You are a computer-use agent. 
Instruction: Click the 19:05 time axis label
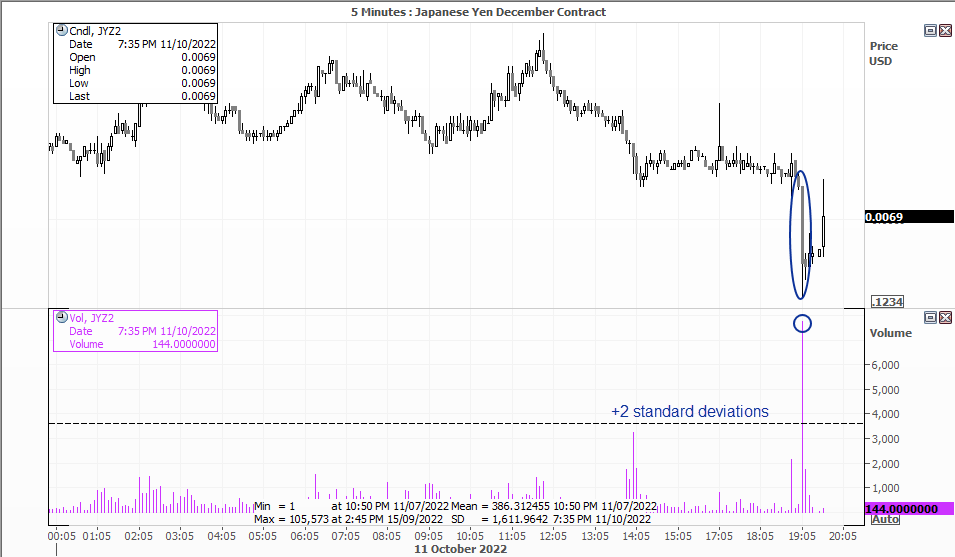click(x=802, y=536)
